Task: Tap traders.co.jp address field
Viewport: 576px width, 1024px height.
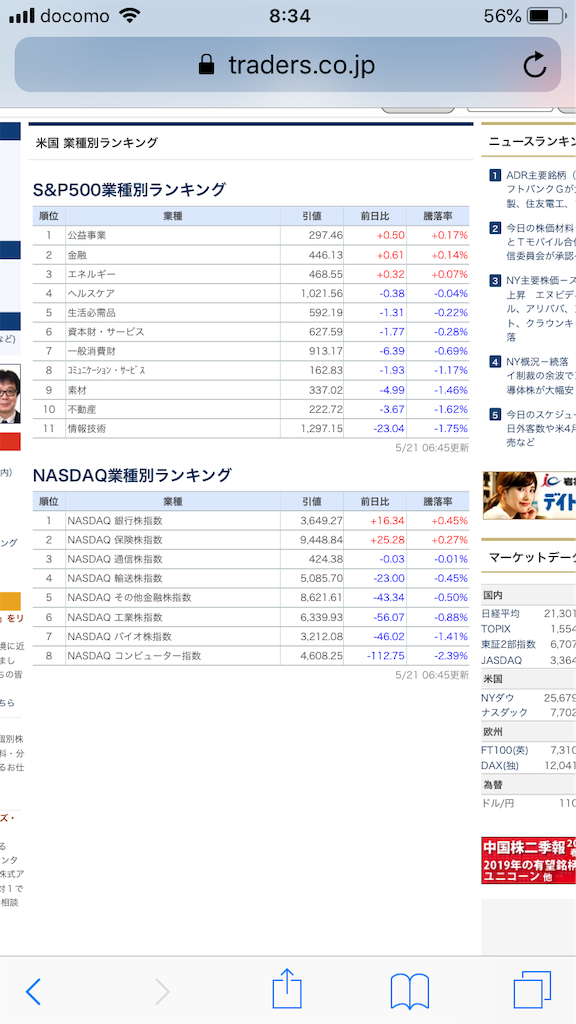Action: pos(287,65)
